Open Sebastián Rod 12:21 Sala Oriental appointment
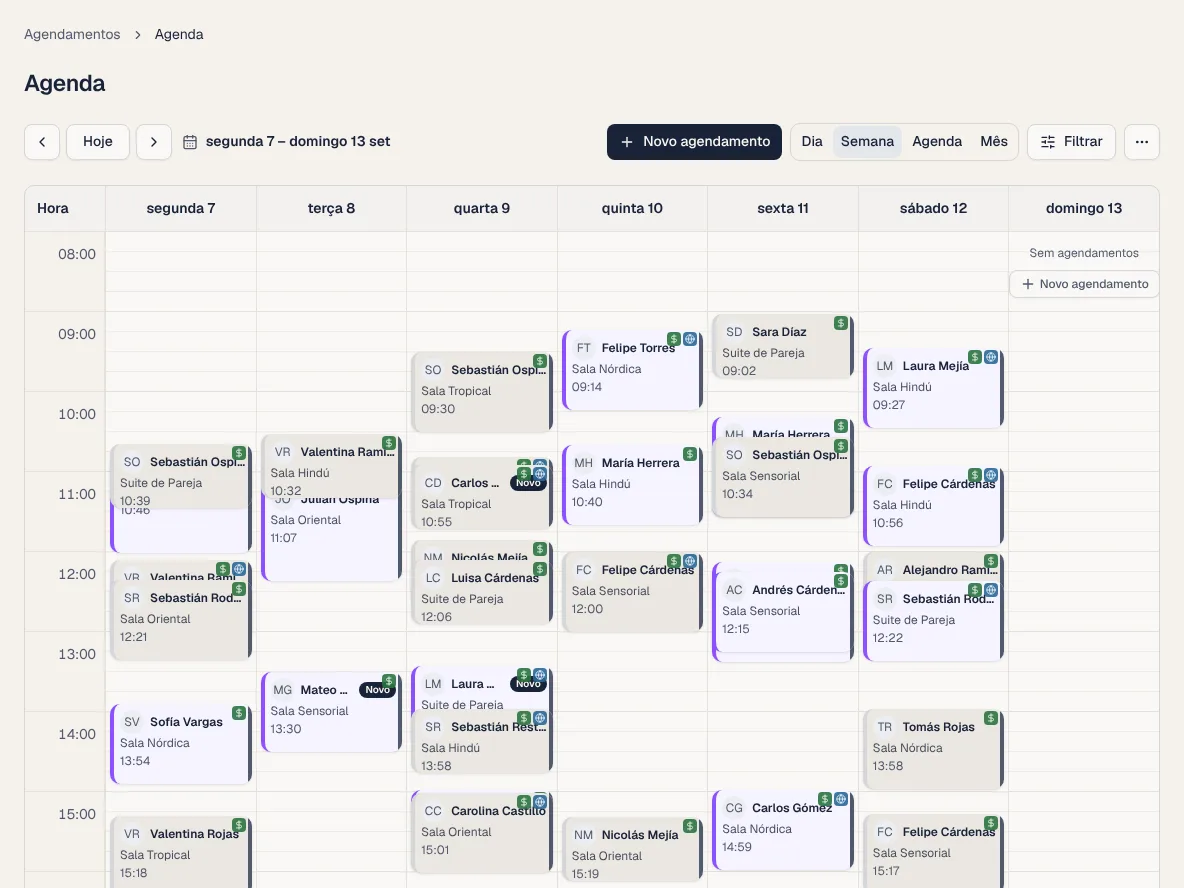This screenshot has width=1184, height=888. (x=180, y=621)
